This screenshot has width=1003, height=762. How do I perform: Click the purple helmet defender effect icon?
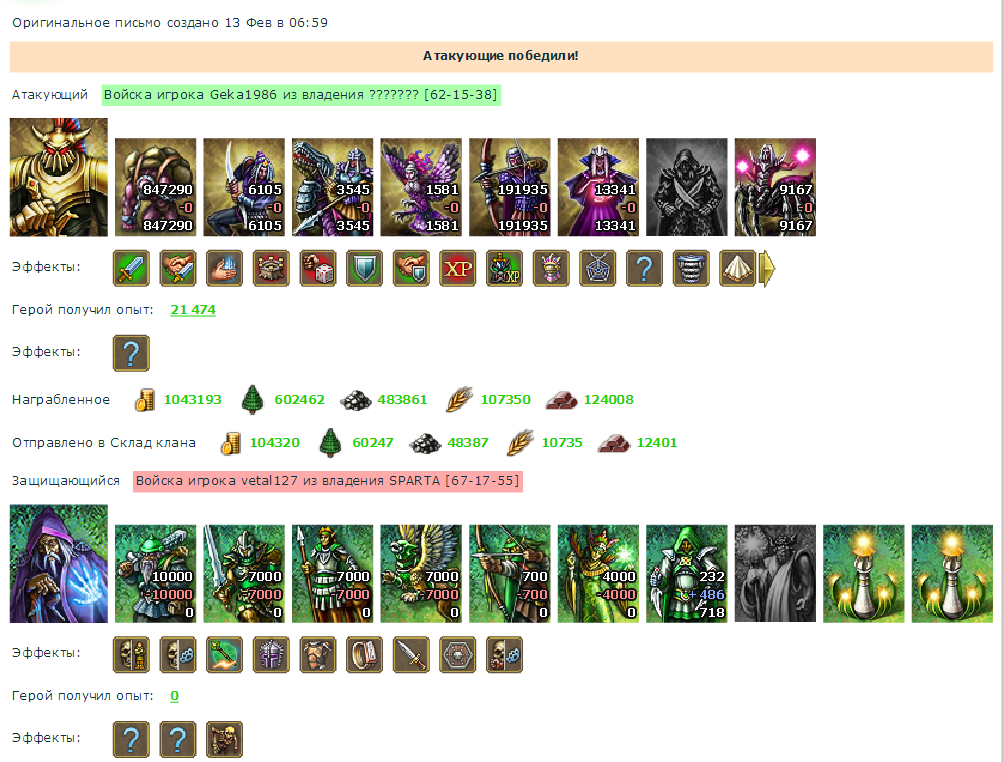click(x=271, y=655)
